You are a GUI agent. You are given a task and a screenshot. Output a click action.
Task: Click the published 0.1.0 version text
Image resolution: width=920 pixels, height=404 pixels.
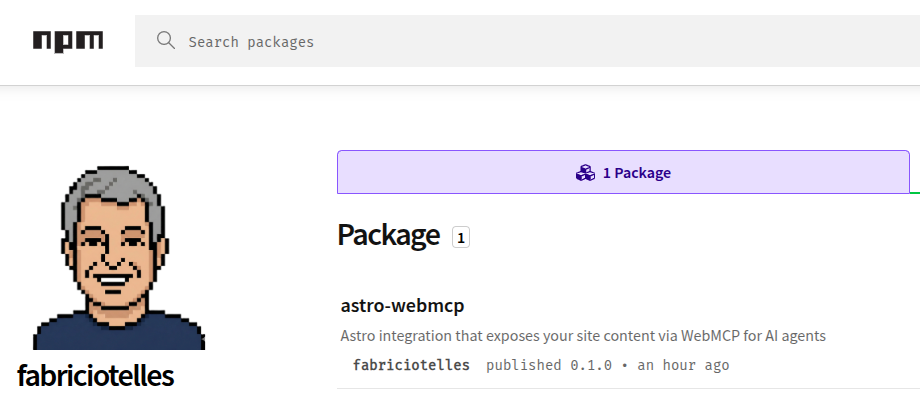[x=549, y=365]
